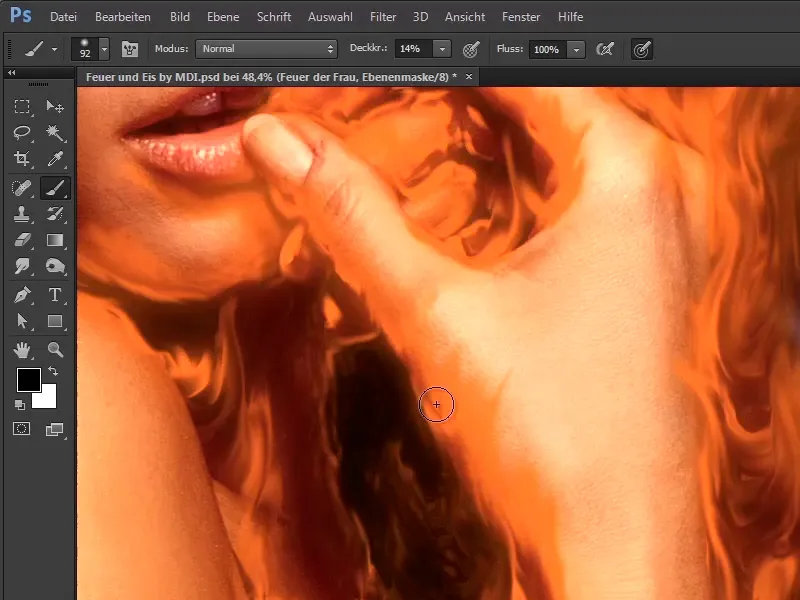Swap foreground and background colors
Viewport: 800px width, 600px height.
[53, 371]
